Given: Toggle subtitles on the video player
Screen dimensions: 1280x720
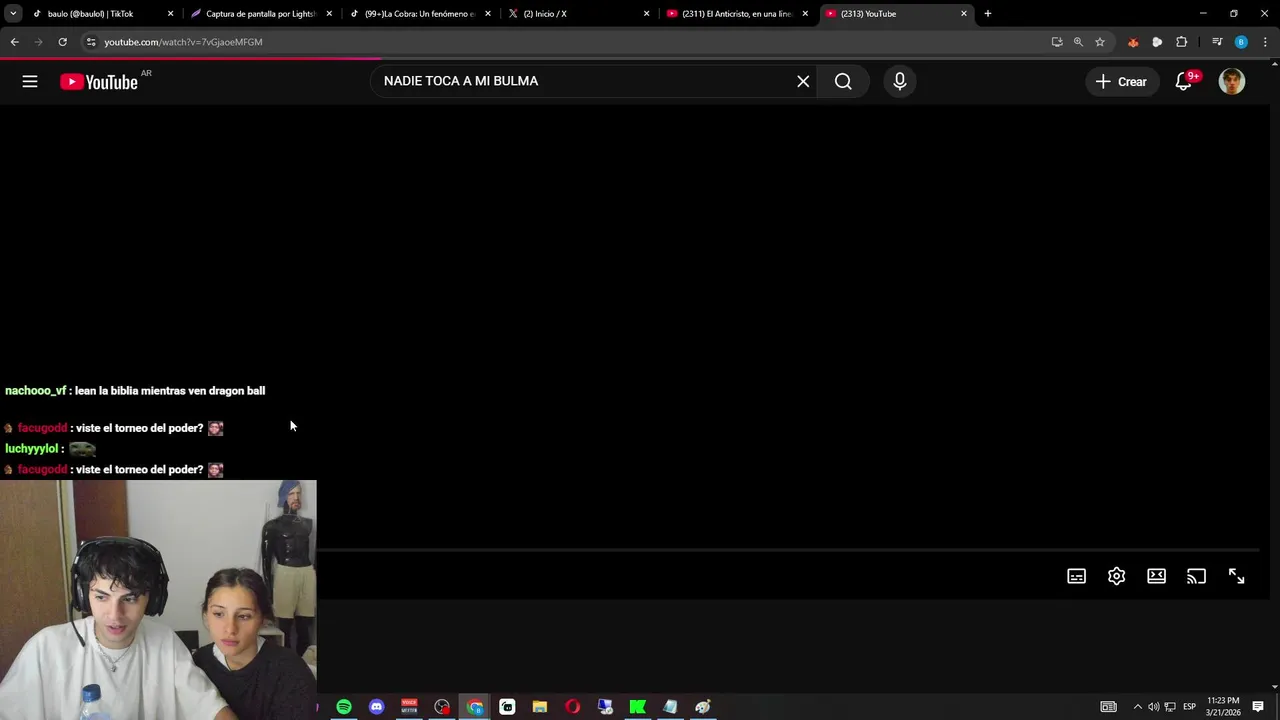Looking at the screenshot, I should pos(1077,576).
